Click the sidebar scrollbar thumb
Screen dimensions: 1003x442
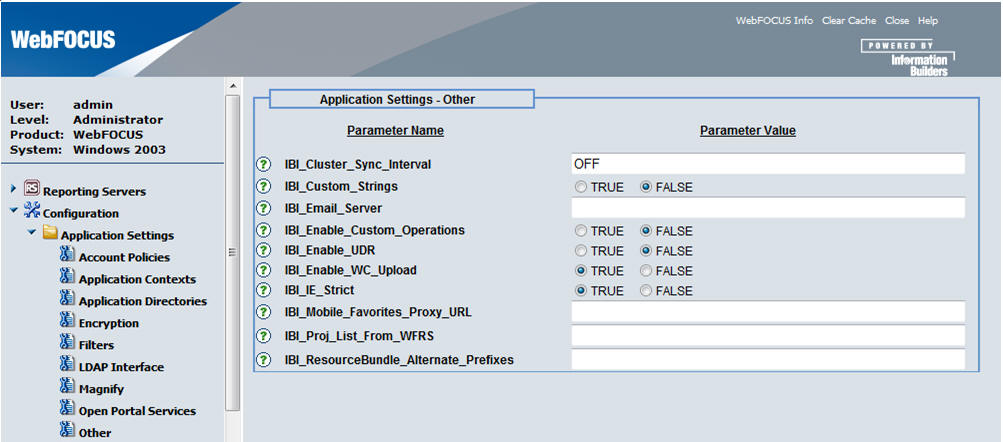click(232, 253)
